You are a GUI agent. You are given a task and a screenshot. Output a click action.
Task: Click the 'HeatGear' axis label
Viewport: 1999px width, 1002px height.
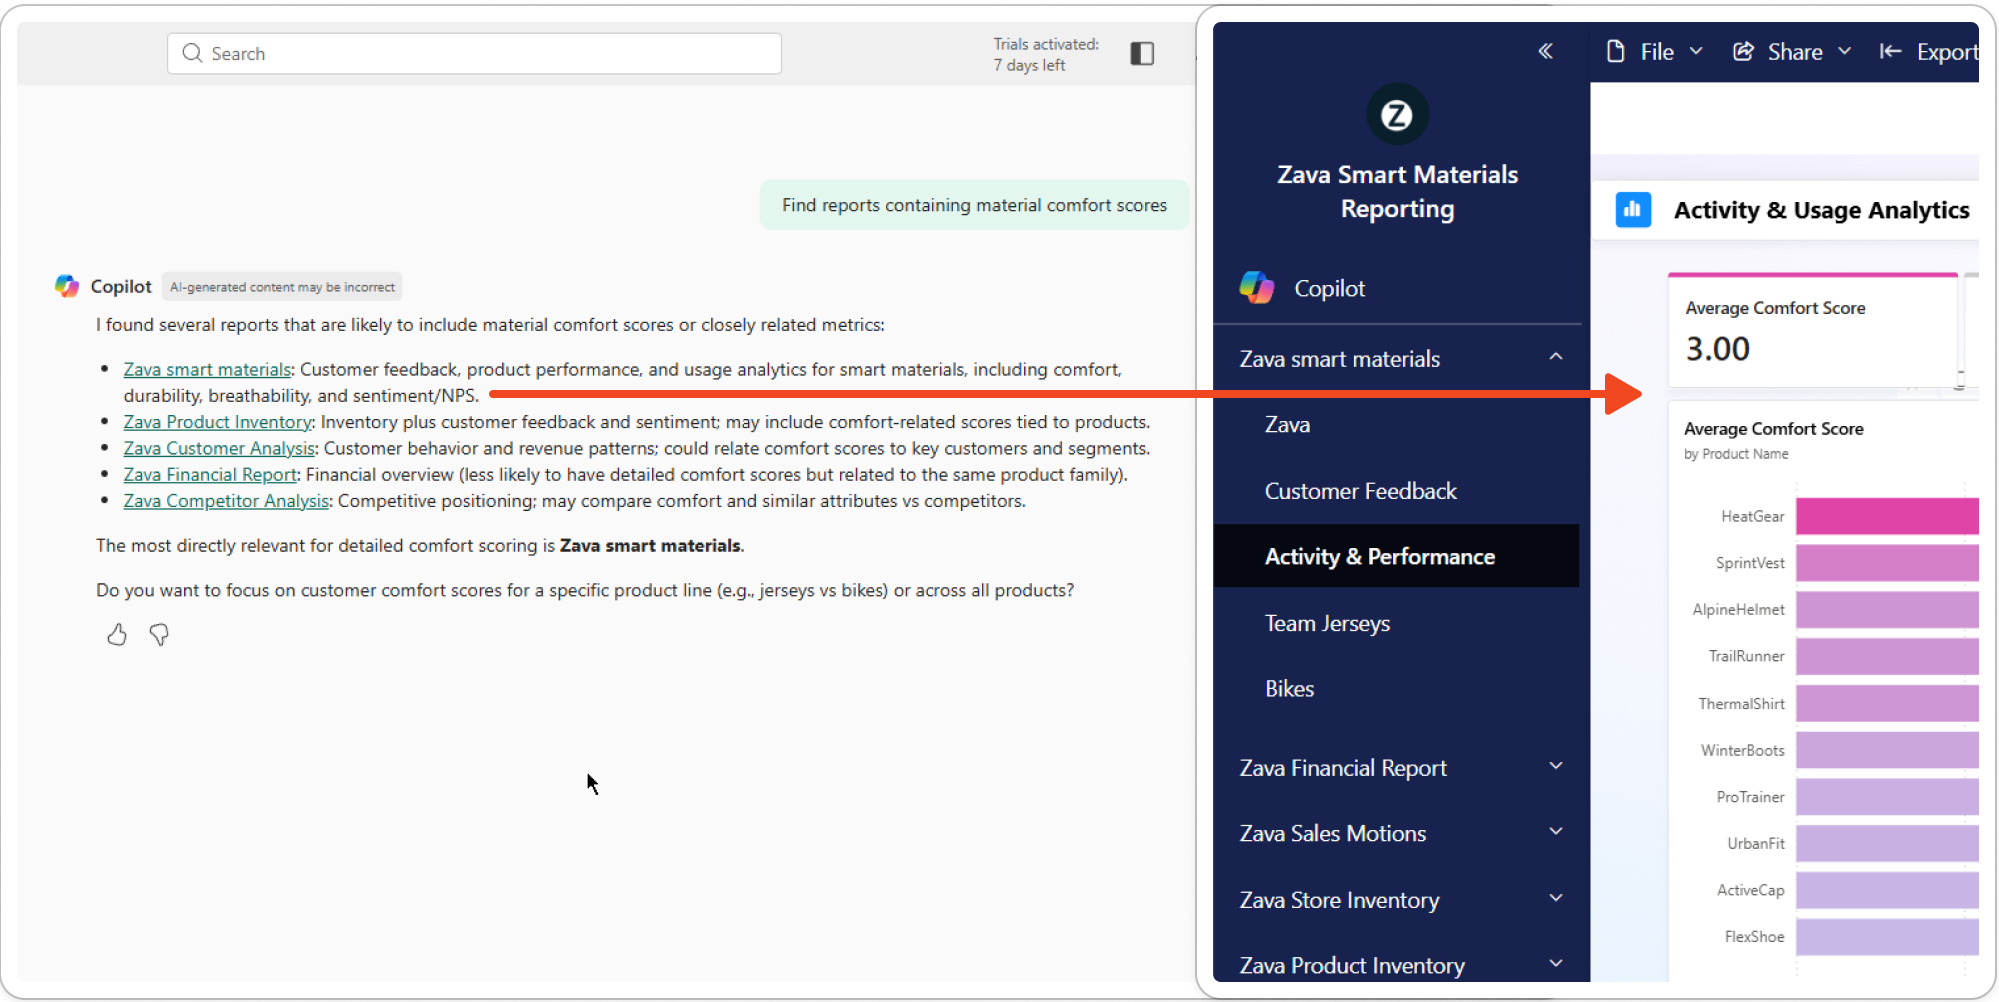pos(1752,516)
